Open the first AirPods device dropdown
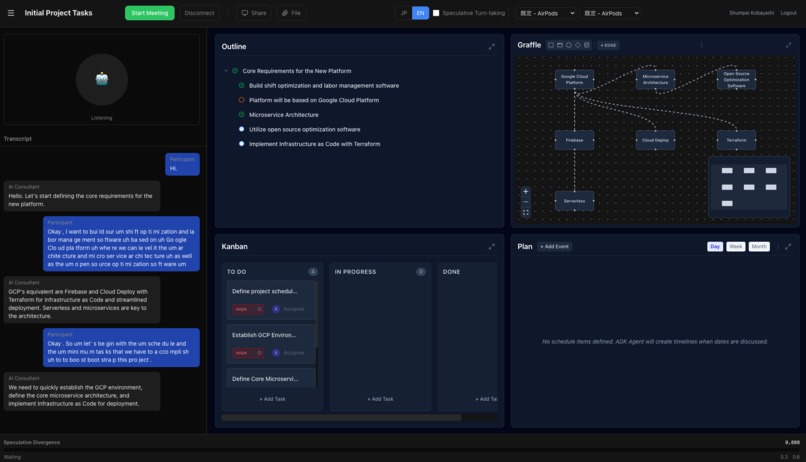Image resolution: width=806 pixels, height=462 pixels. pos(546,13)
